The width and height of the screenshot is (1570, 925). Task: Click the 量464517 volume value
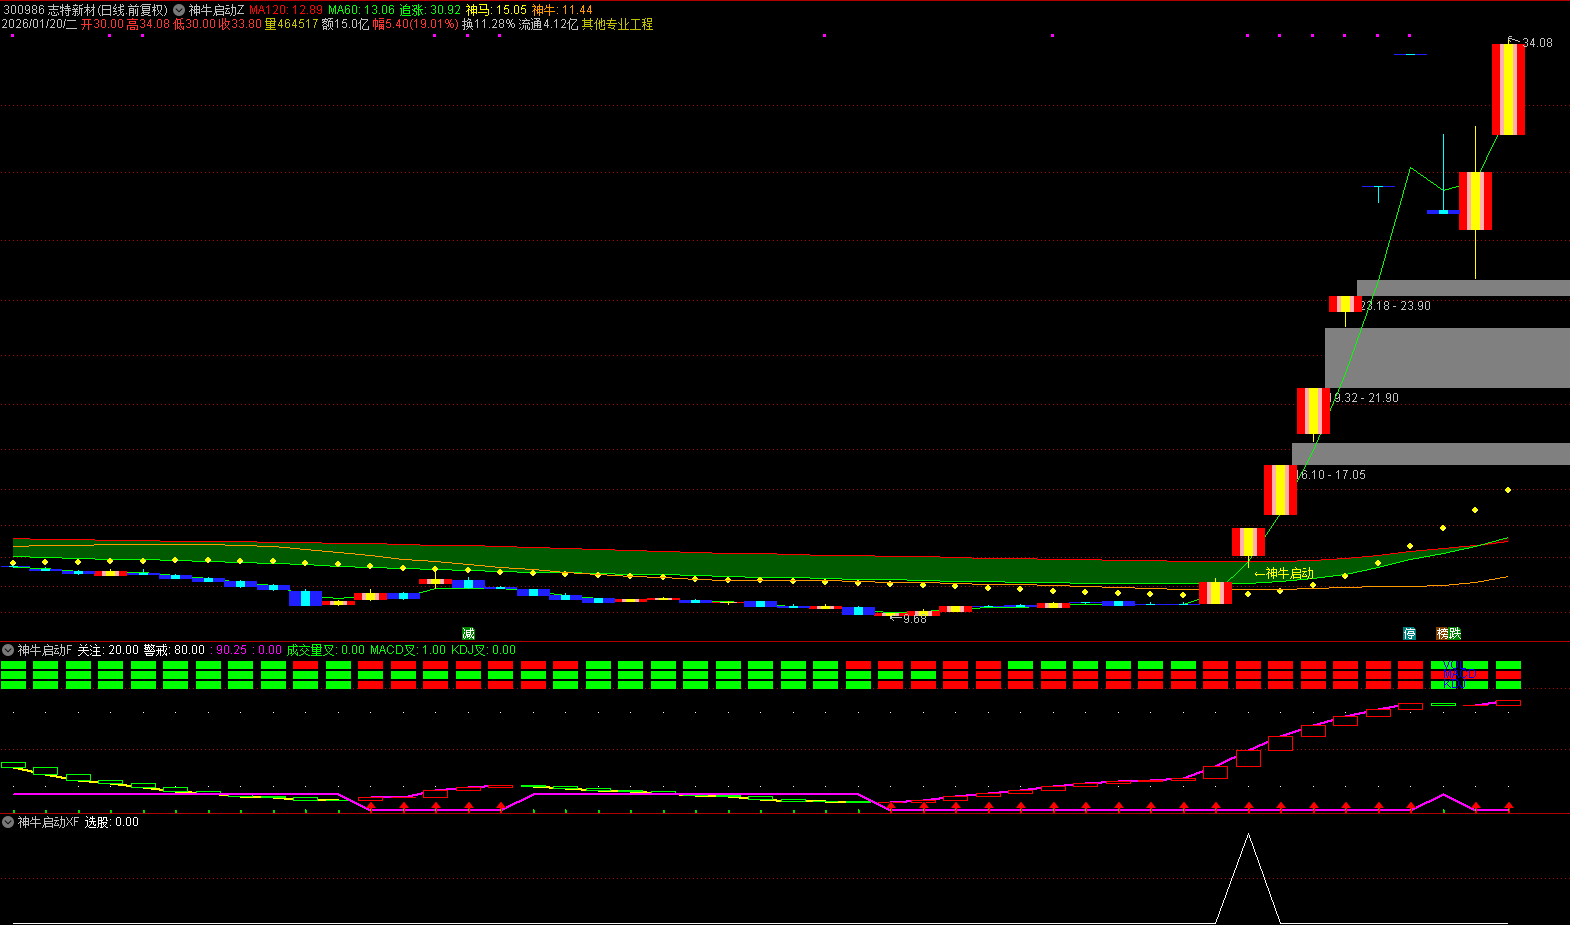pos(291,24)
